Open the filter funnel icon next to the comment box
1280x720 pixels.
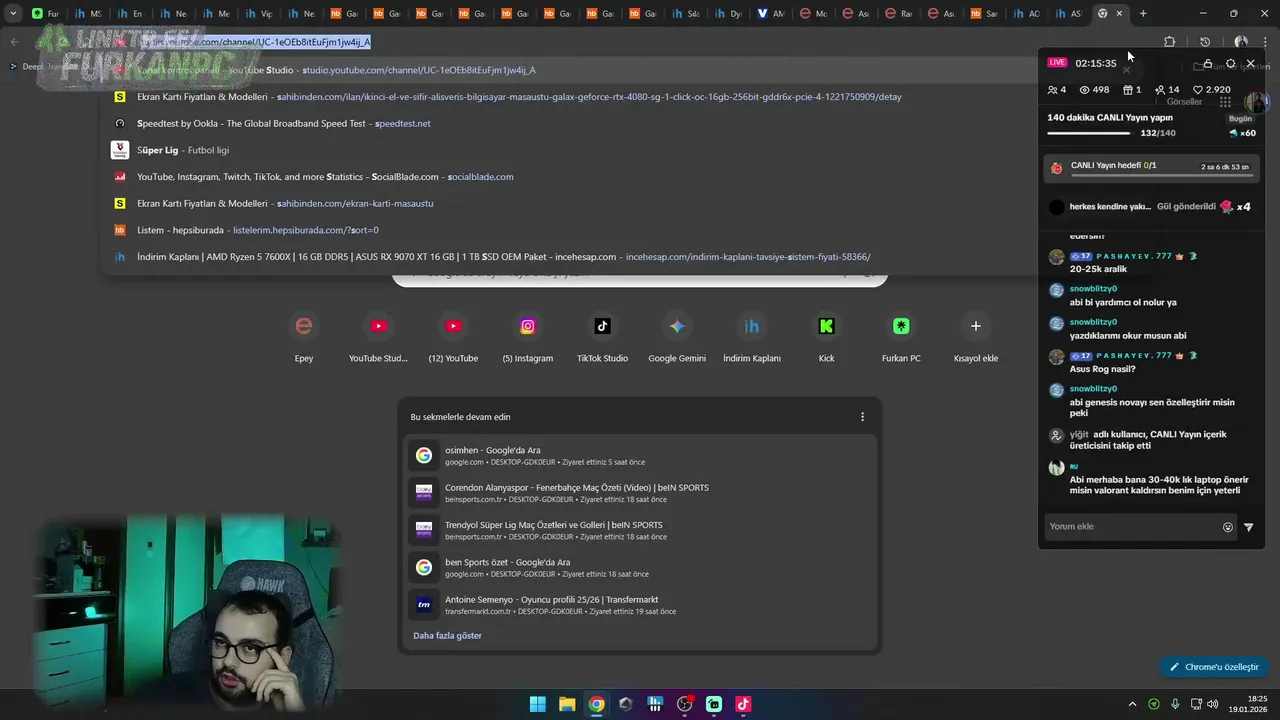click(1248, 527)
